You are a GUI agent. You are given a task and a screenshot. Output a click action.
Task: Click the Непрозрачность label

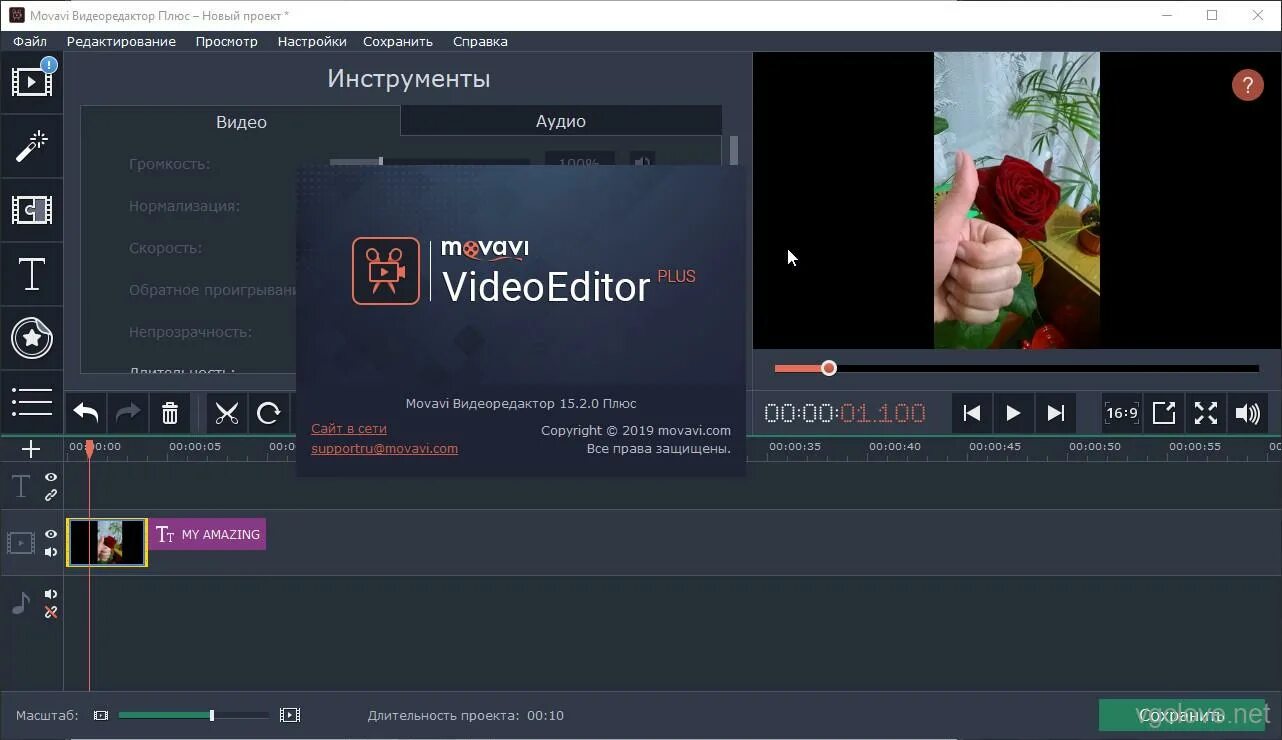[x=190, y=332]
